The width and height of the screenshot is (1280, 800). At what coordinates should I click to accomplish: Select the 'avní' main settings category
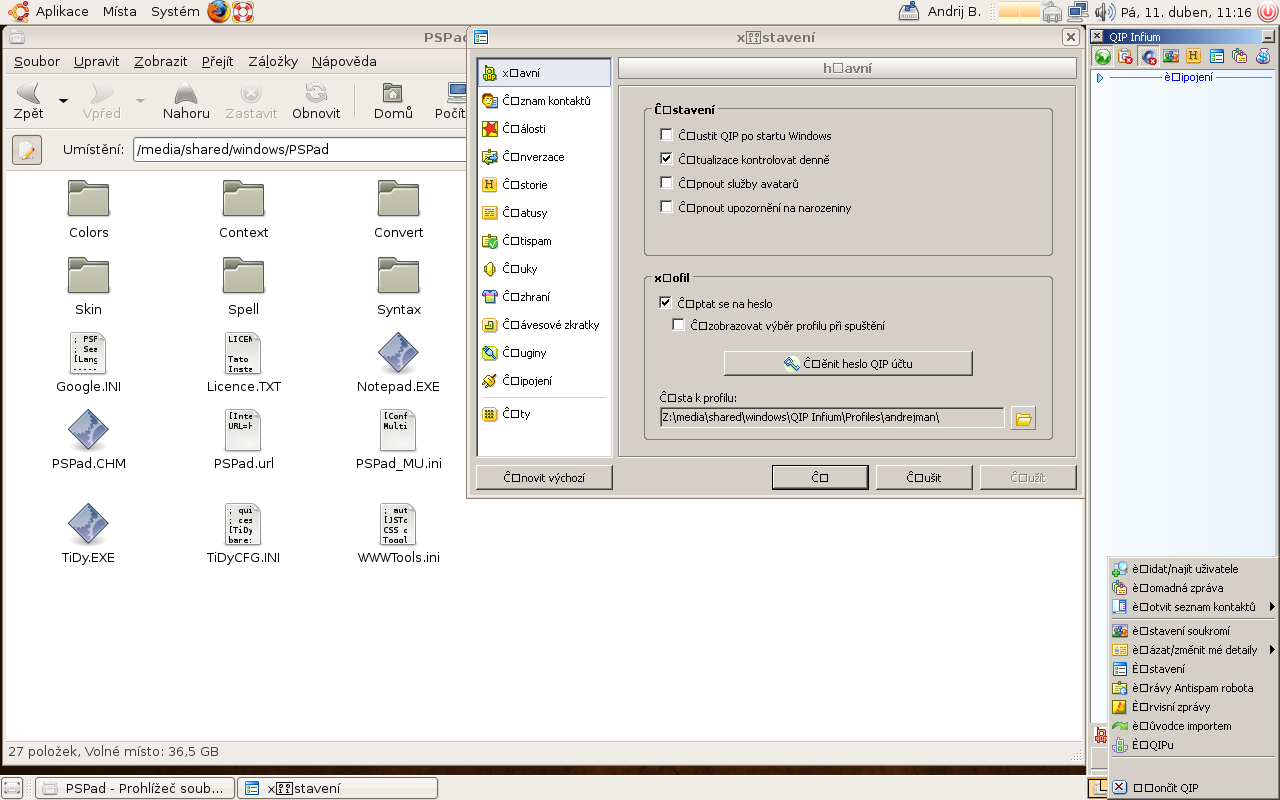[544, 73]
